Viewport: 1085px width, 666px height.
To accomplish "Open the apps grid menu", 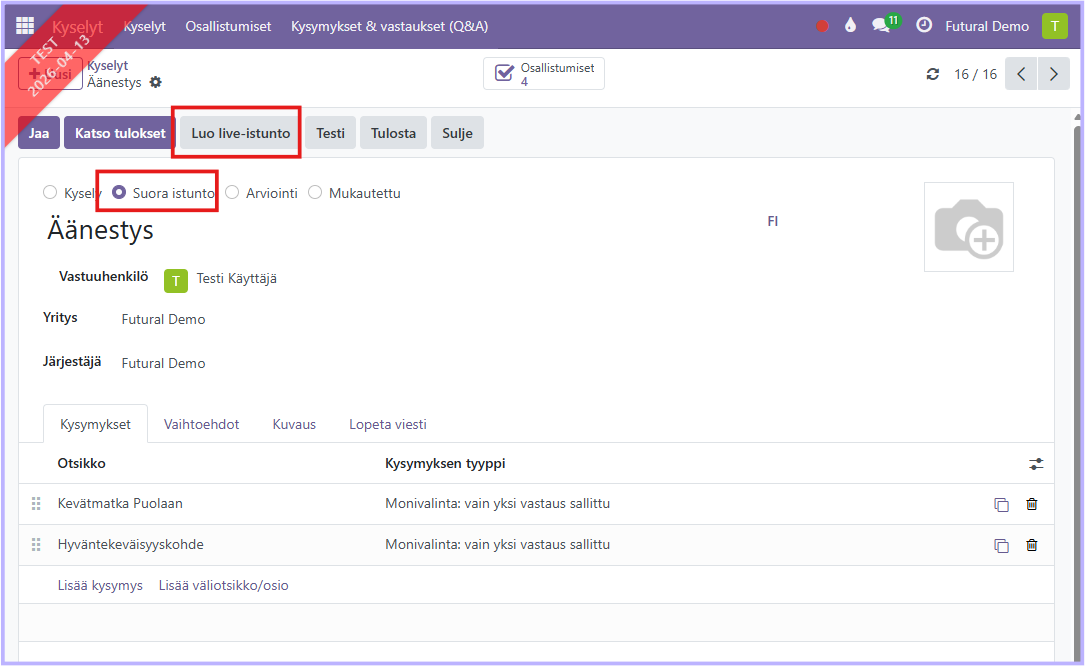I will 25,26.
